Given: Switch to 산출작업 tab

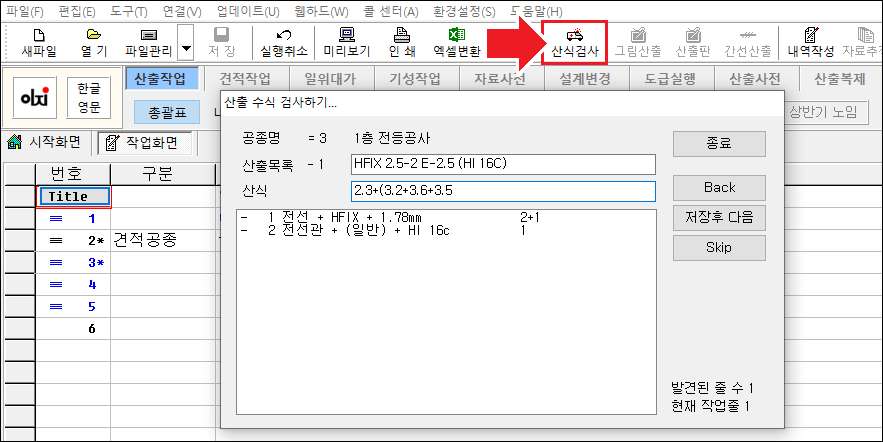Looking at the screenshot, I should [x=160, y=79].
